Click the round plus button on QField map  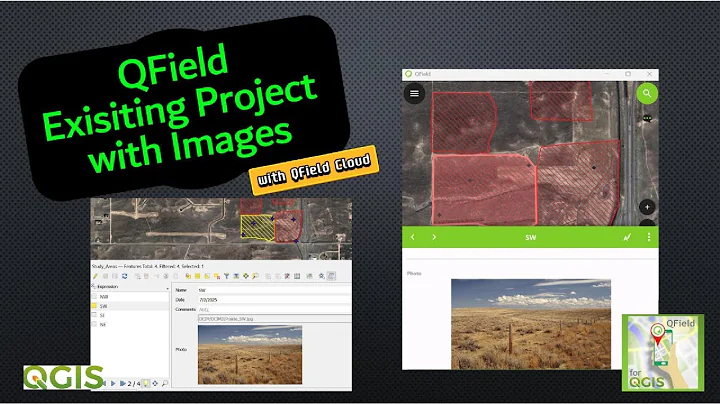point(647,207)
